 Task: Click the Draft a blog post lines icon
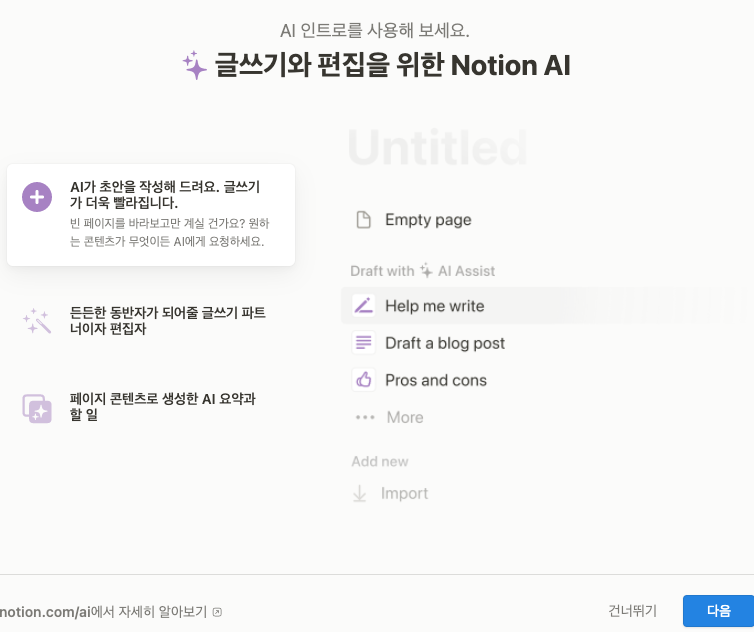364,343
